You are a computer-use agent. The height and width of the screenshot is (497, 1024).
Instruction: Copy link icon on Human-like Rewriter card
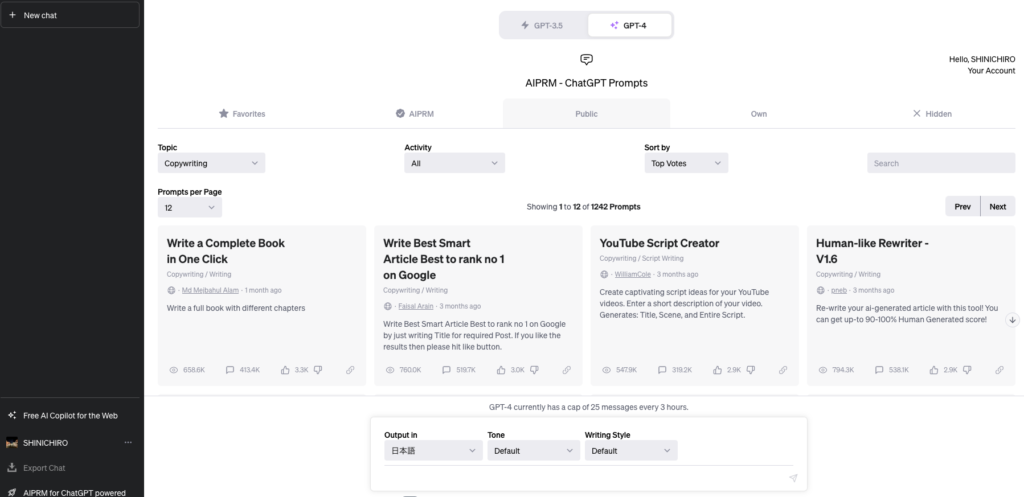tap(999, 370)
